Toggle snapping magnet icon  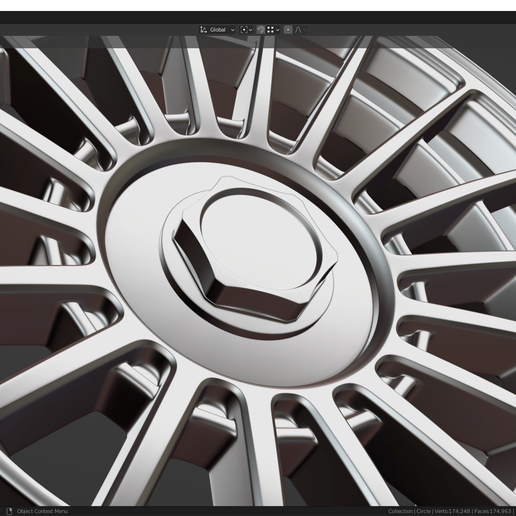261,30
